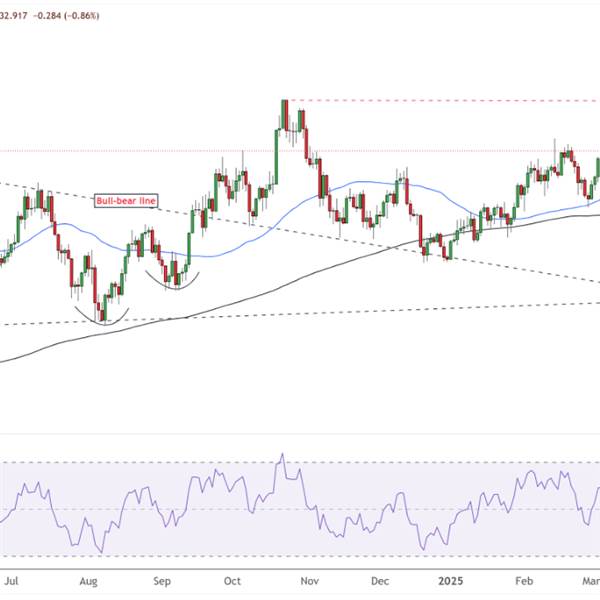Image resolution: width=600 pixels, height=600 pixels.
Task: Select the 'Jul' label on time axis
Action: coord(11,581)
